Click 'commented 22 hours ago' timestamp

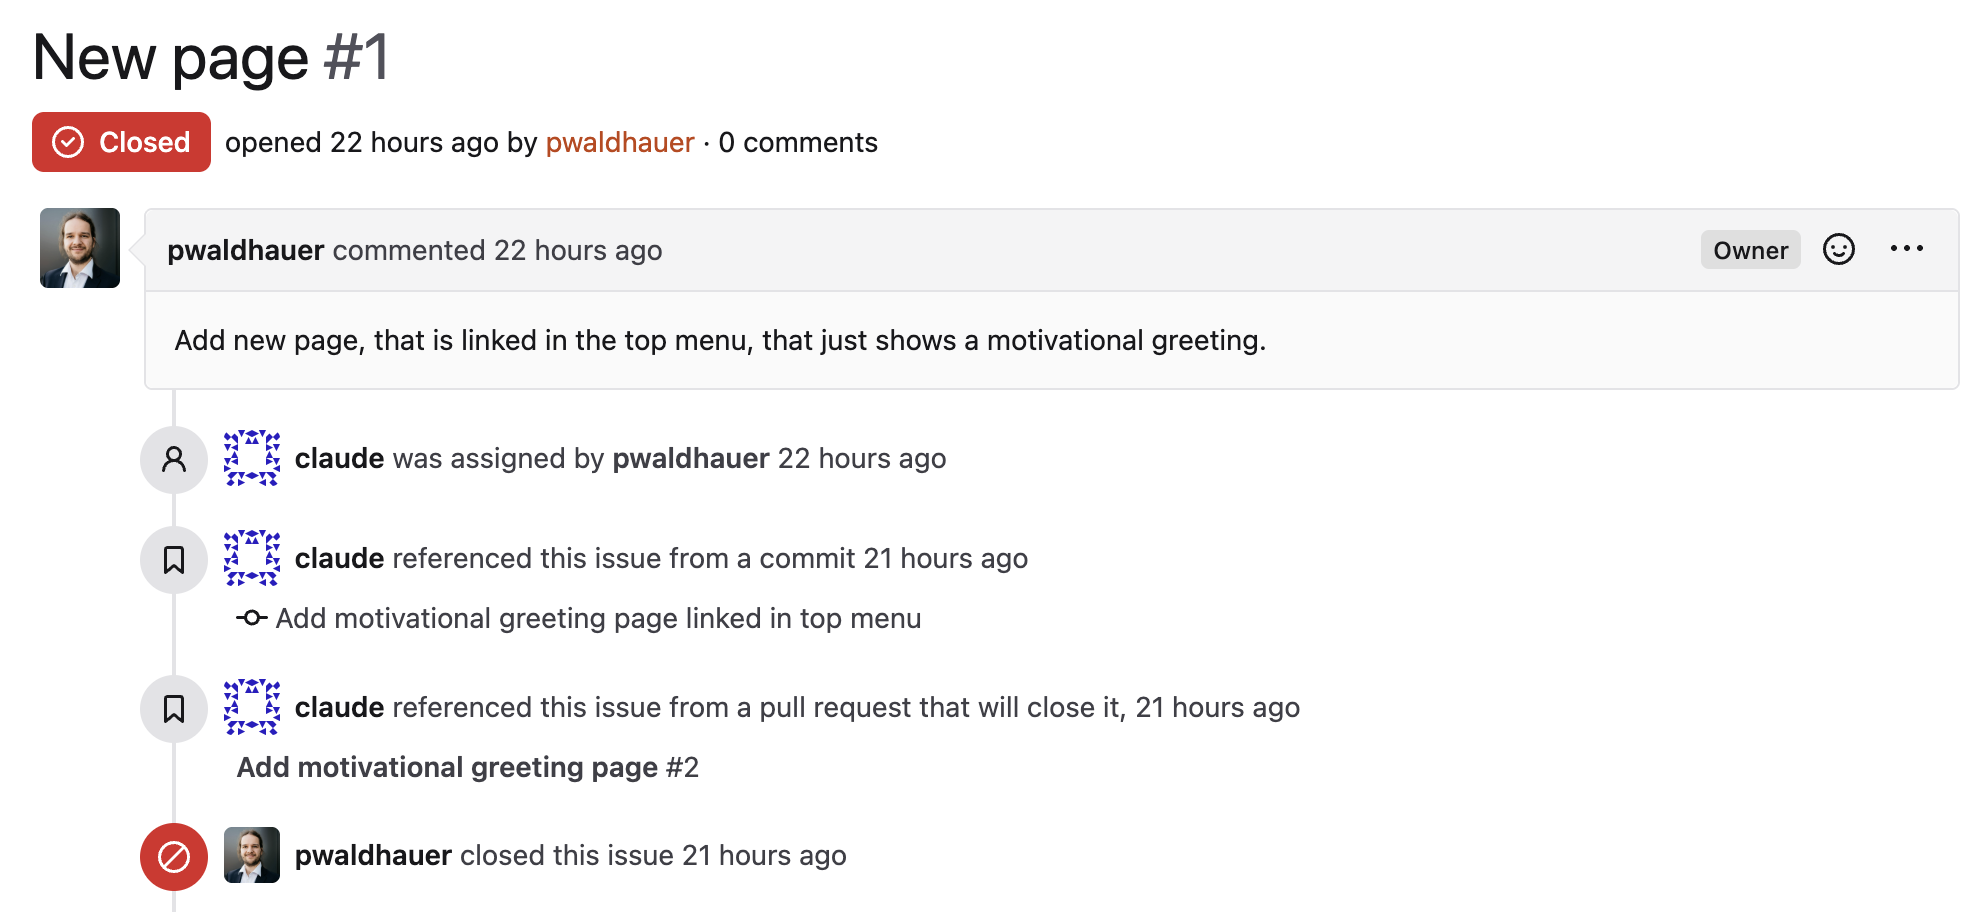pos(498,250)
